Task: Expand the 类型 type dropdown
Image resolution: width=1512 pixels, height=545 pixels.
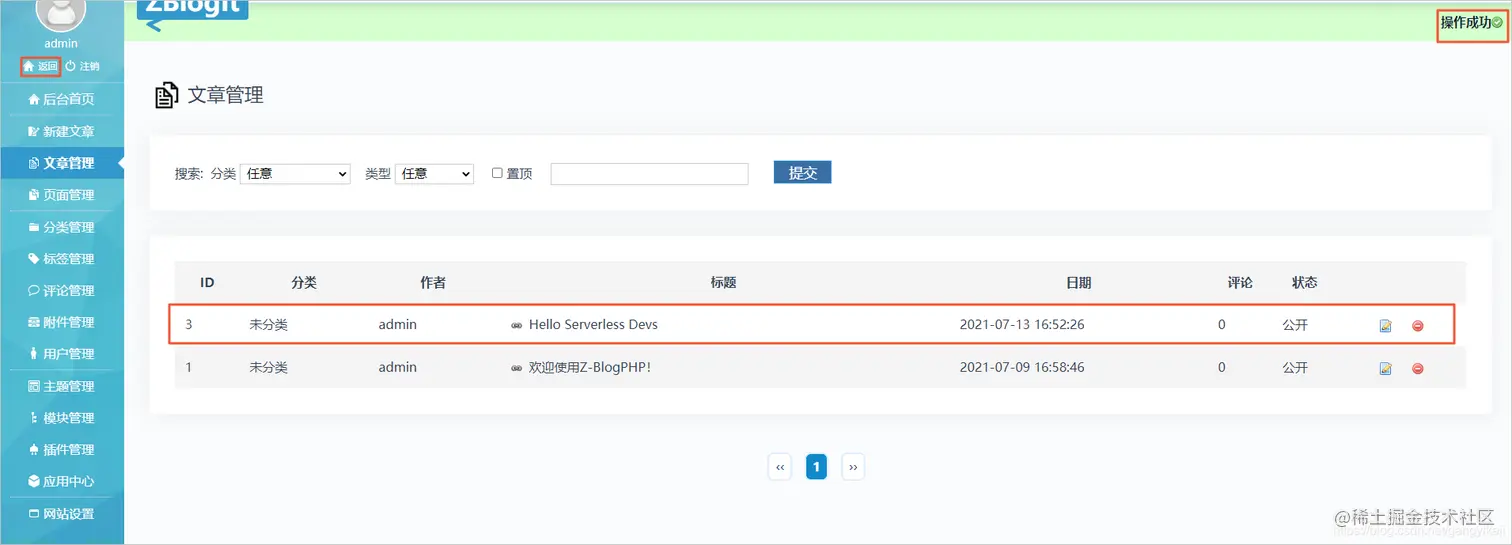Action: [x=434, y=174]
